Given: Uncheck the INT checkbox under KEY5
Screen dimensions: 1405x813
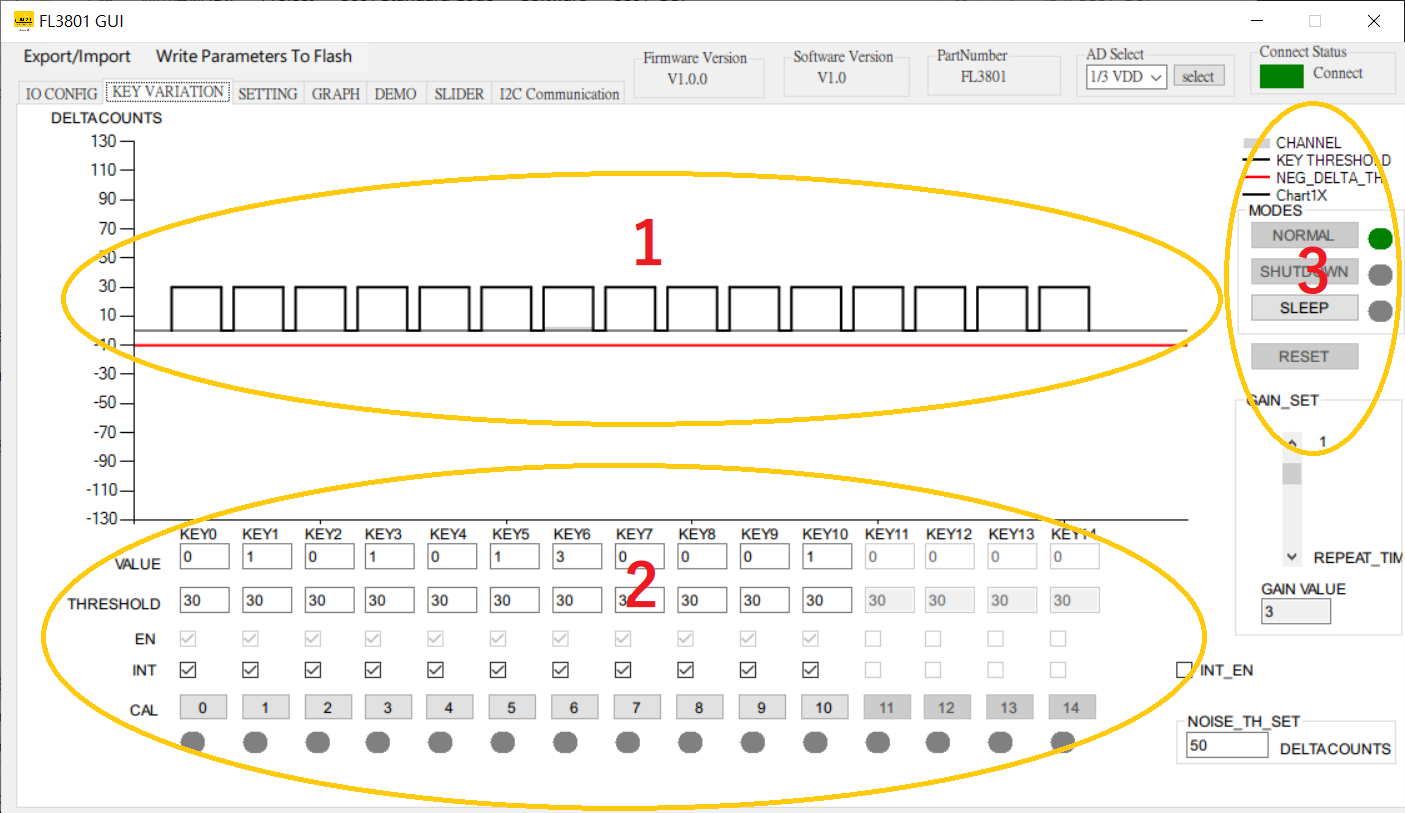Looking at the screenshot, I should pyautogui.click(x=497, y=670).
